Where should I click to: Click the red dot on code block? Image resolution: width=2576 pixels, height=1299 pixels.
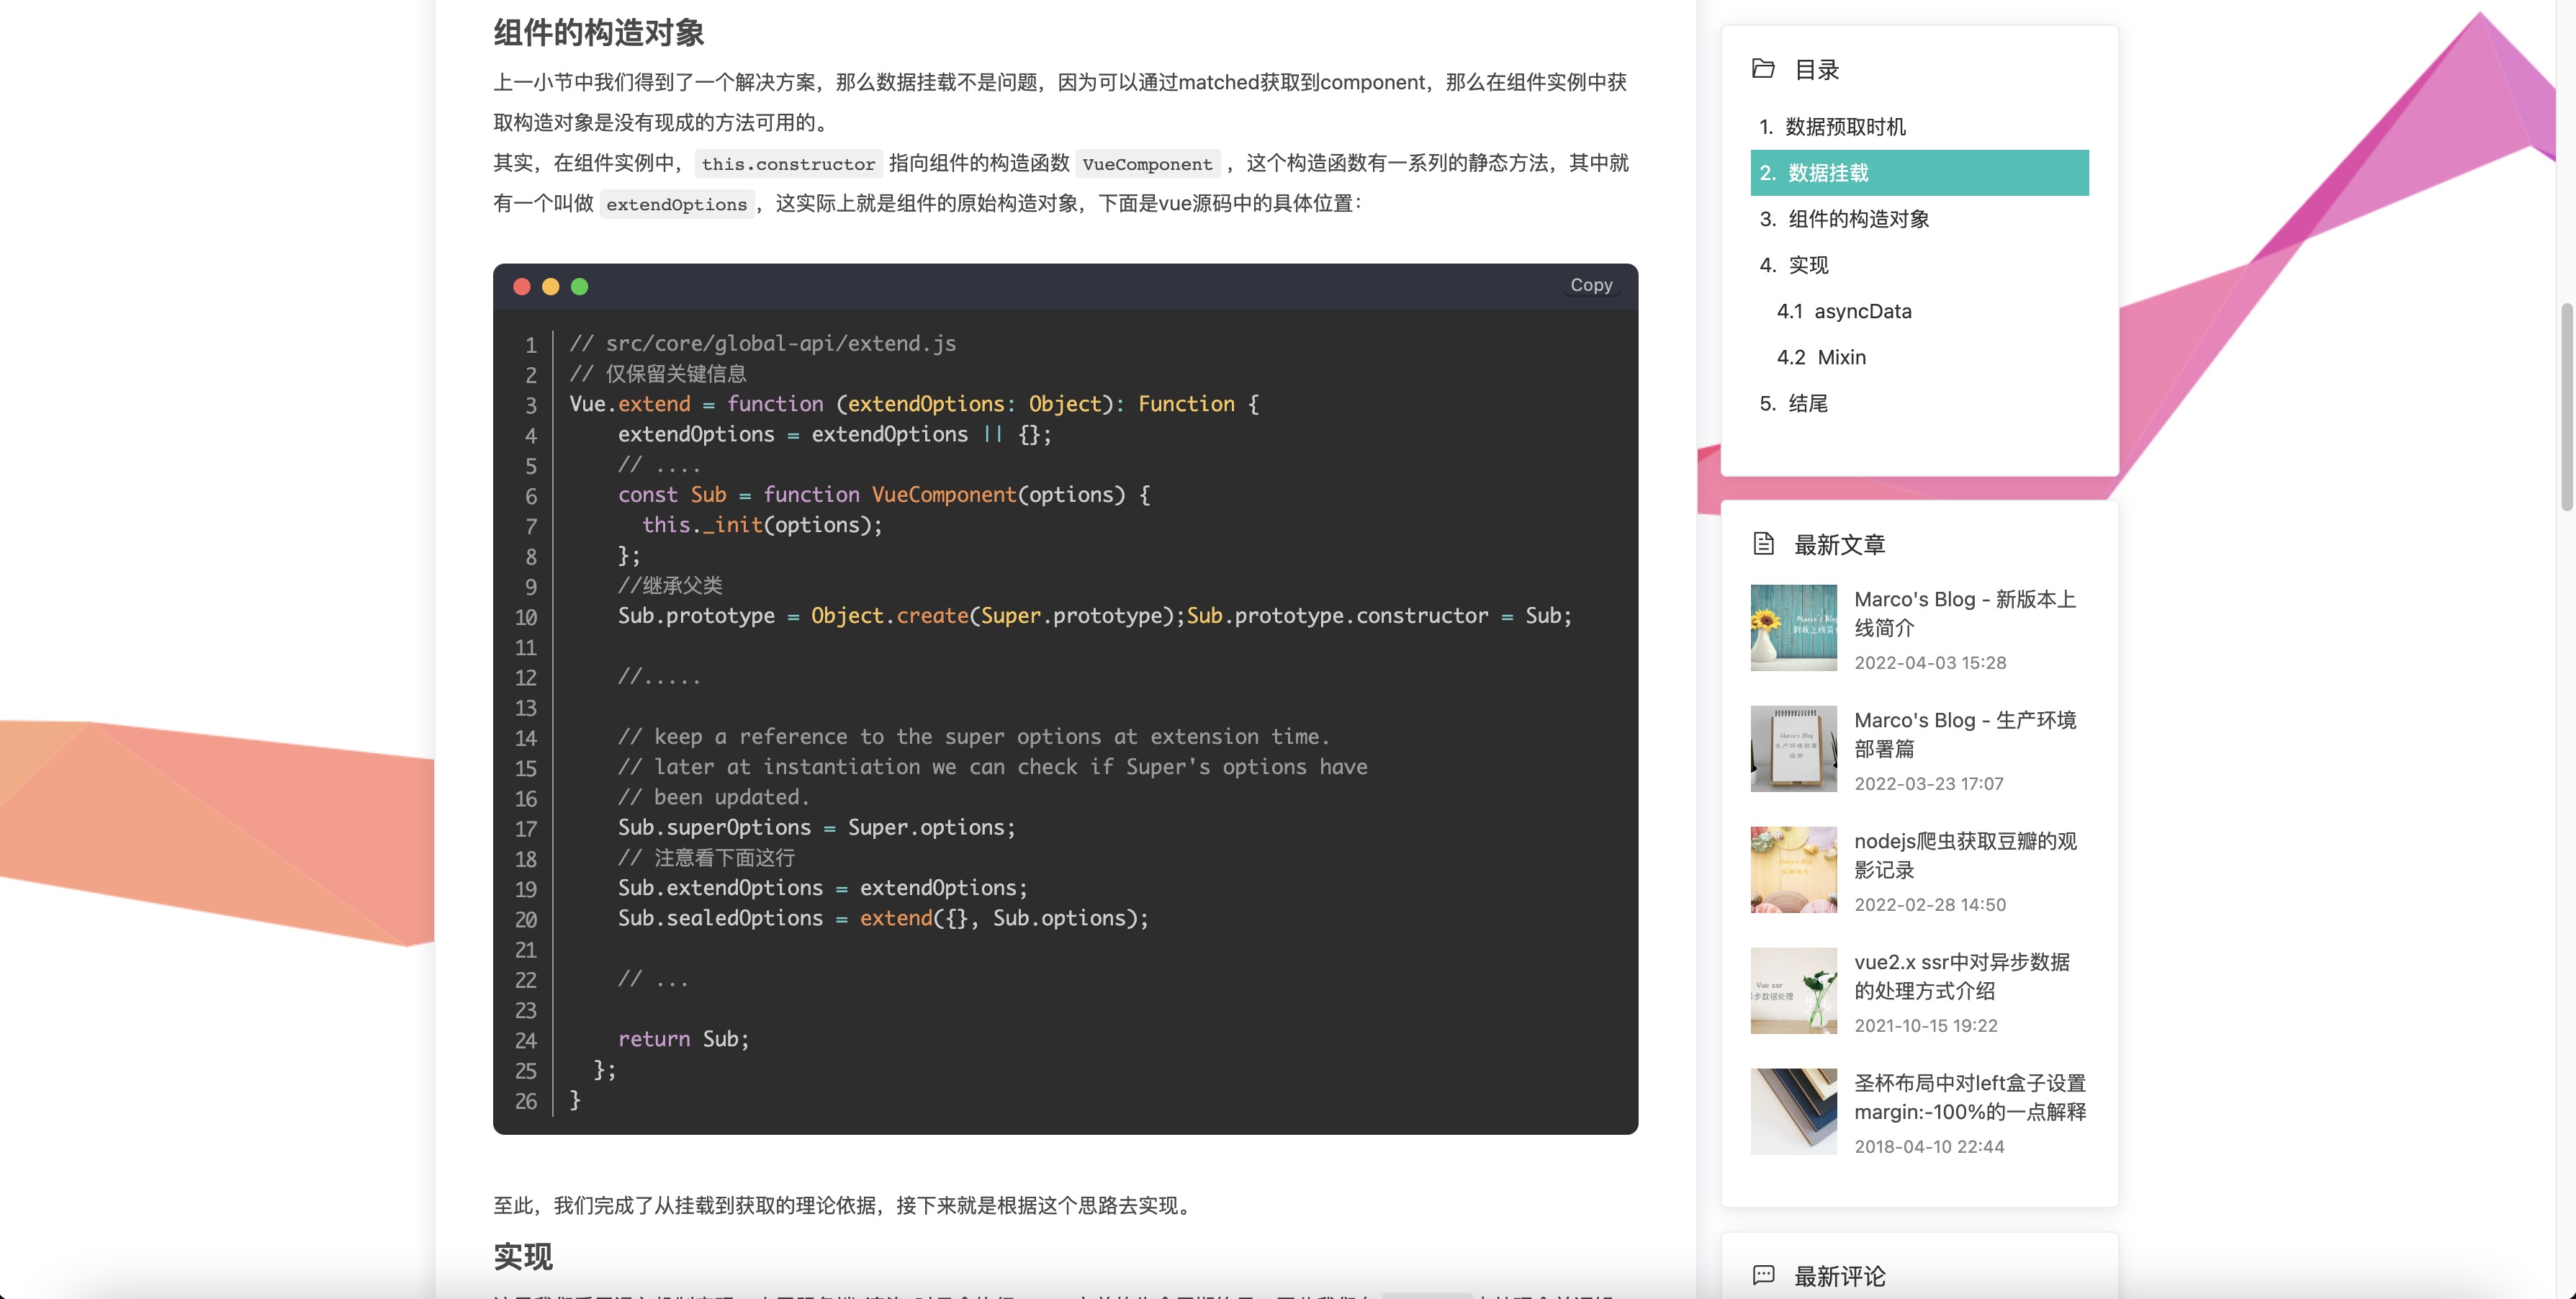(522, 287)
